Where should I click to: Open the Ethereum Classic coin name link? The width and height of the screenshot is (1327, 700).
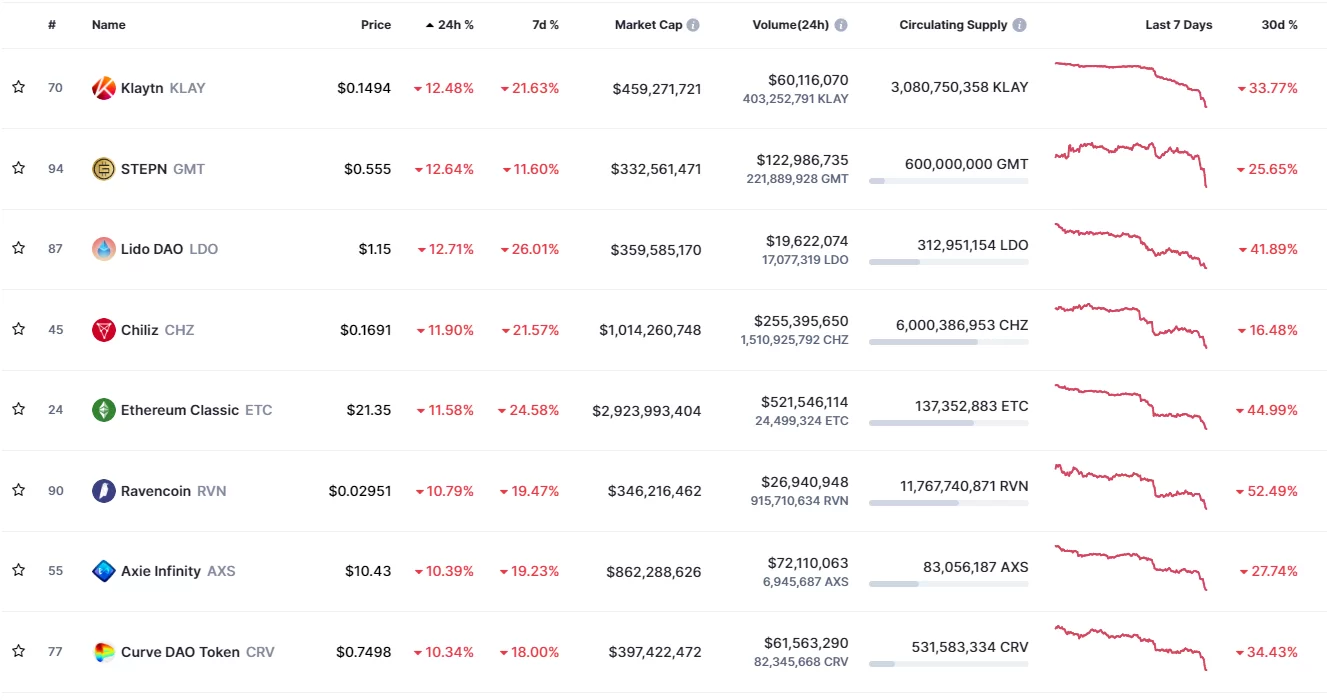pos(180,410)
